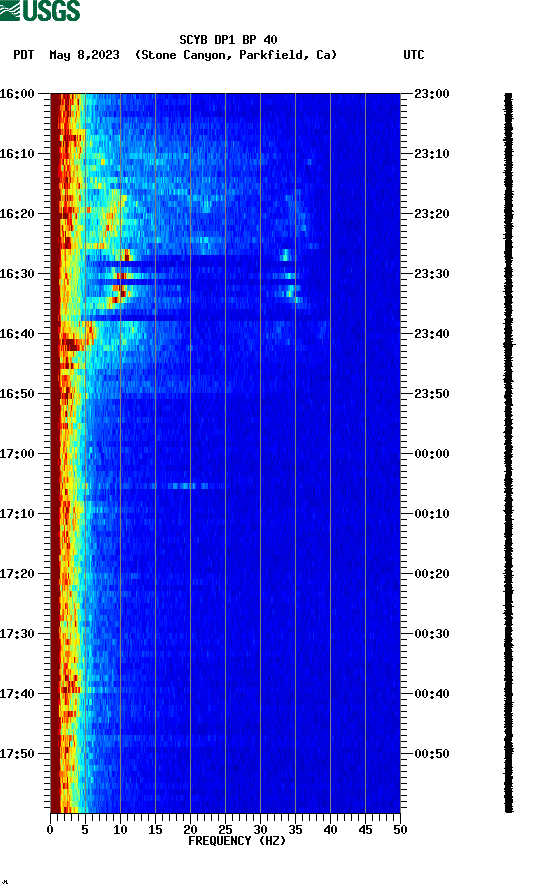
Task: Select the title text 'SCYB DP1 BP 40'
Action: [228, 40]
